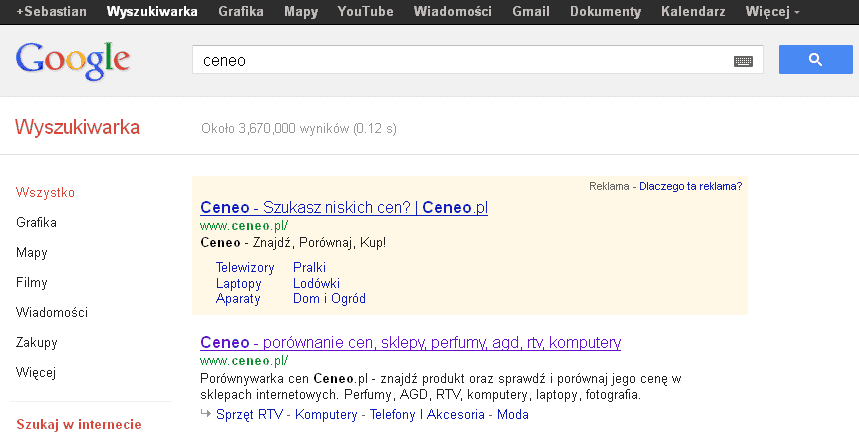Go to Gmail in the top bar
This screenshot has width=859, height=436.
pos(530,12)
